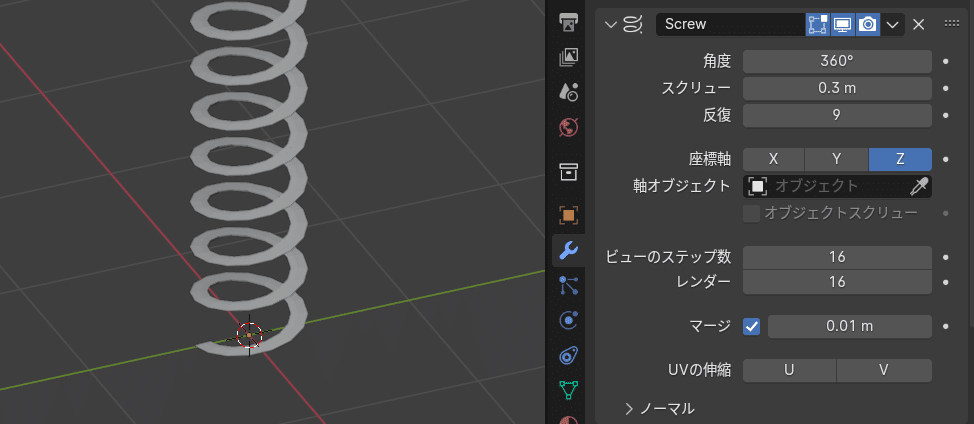Viewport: 974px width, 424px height.
Task: Animate the レンダー property dot
Action: click(945, 282)
